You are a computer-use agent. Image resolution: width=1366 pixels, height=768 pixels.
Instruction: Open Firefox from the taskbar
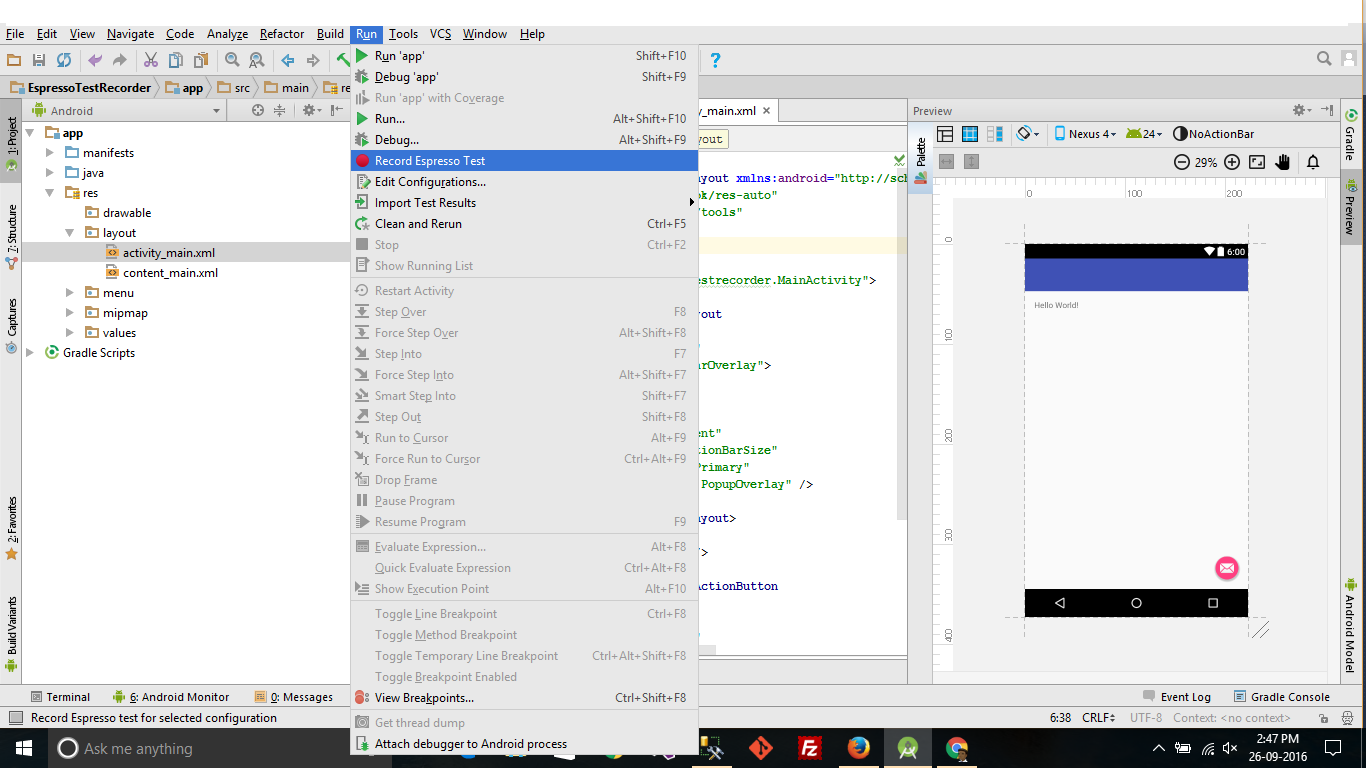pyautogui.click(x=859, y=748)
